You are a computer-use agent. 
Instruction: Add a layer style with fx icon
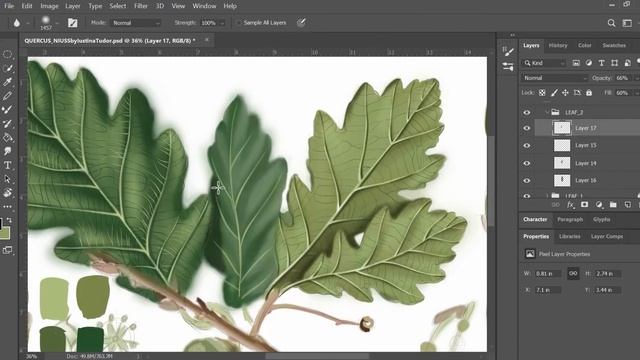(x=570, y=204)
